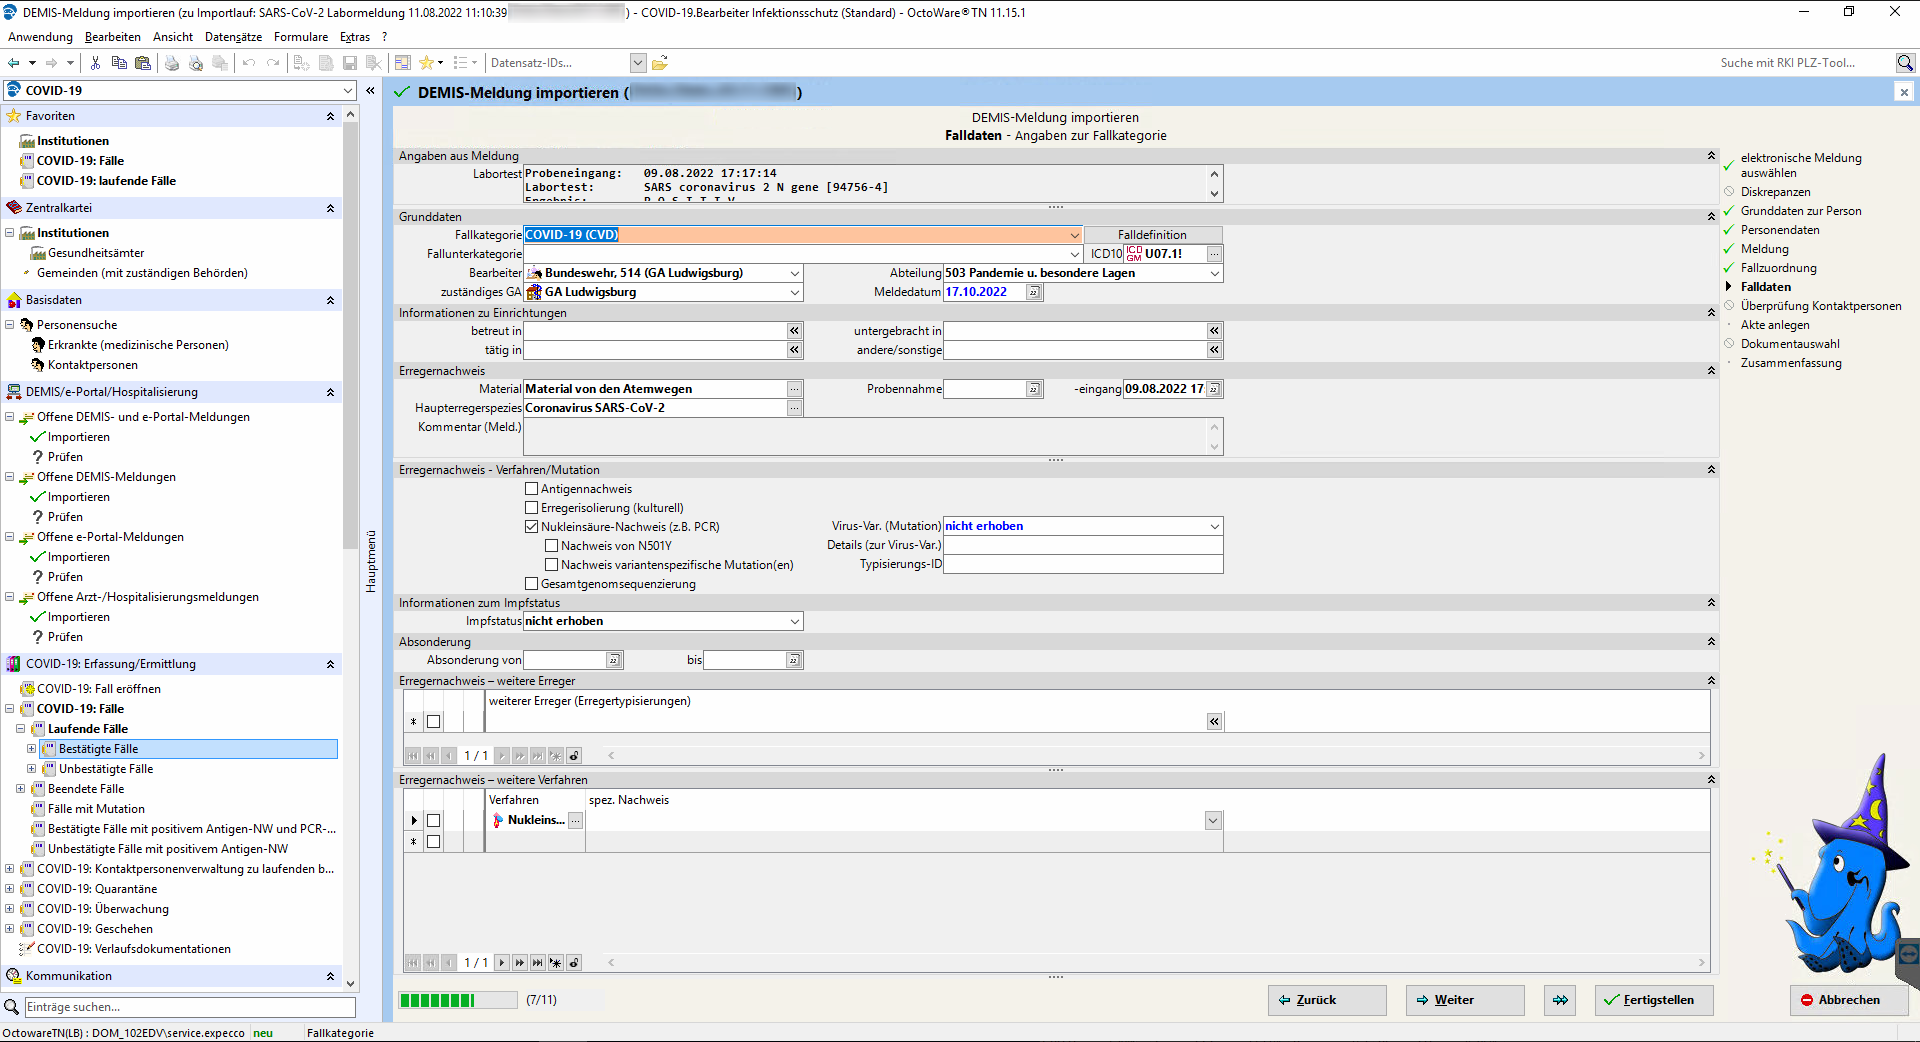Open calendar picker next to Meldedatum
The height and width of the screenshot is (1042, 1920).
(1034, 292)
